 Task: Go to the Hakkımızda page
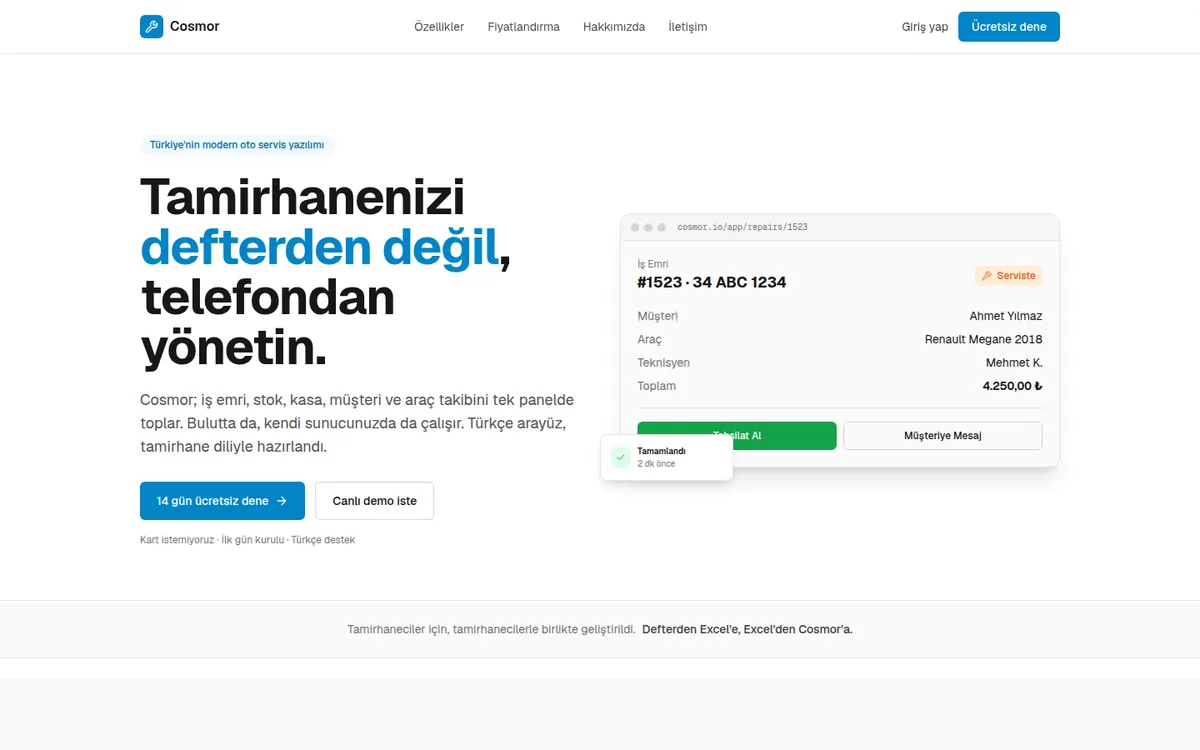(614, 27)
